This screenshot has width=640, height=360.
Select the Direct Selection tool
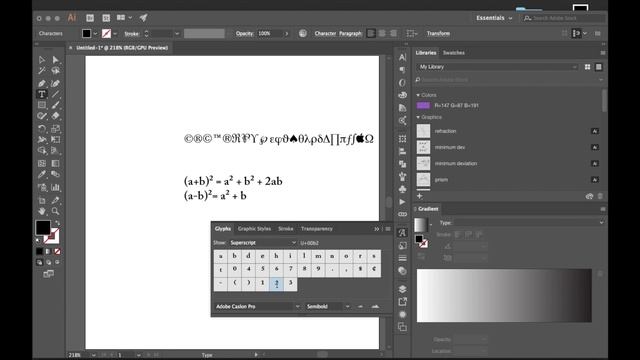(56, 60)
